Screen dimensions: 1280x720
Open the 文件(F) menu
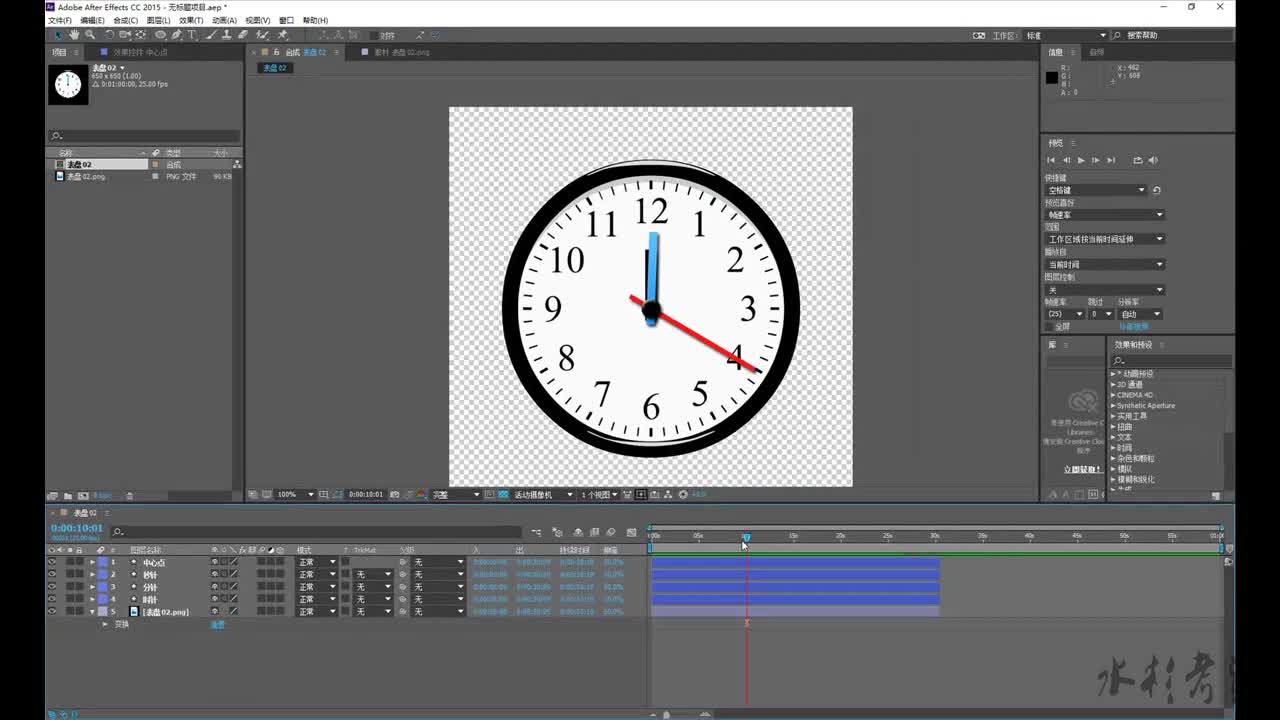(x=60, y=20)
